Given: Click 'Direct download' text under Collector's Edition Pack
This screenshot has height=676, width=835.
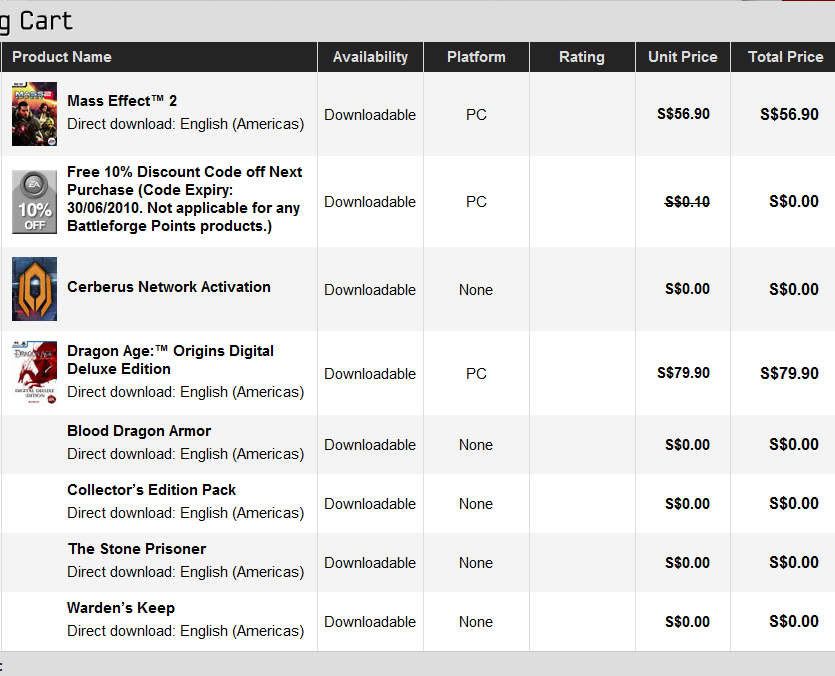Looking at the screenshot, I should [185, 512].
